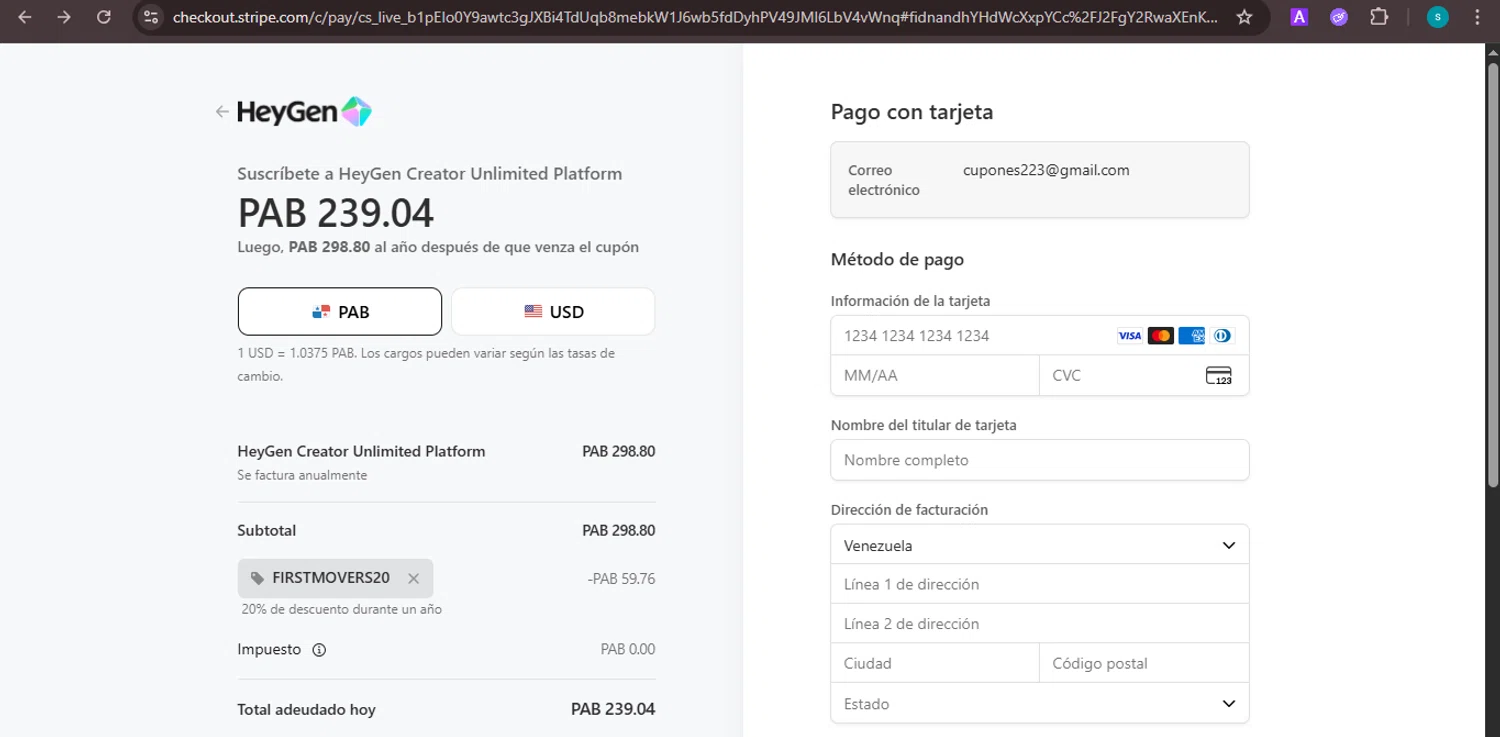Click the 'Nombre del titular de tarjeta' label
This screenshot has width=1500, height=737.
coord(923,425)
